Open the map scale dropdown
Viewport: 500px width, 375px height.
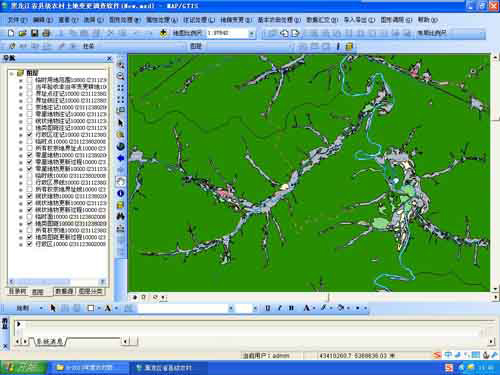tap(252, 33)
